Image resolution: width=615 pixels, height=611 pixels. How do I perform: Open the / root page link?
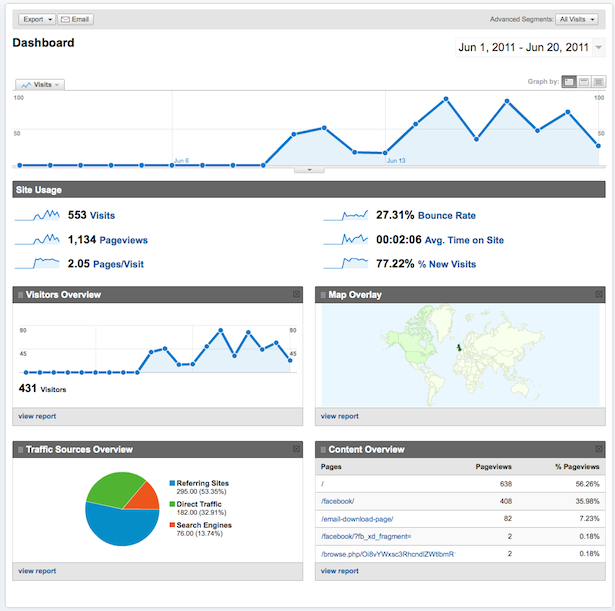322,484
